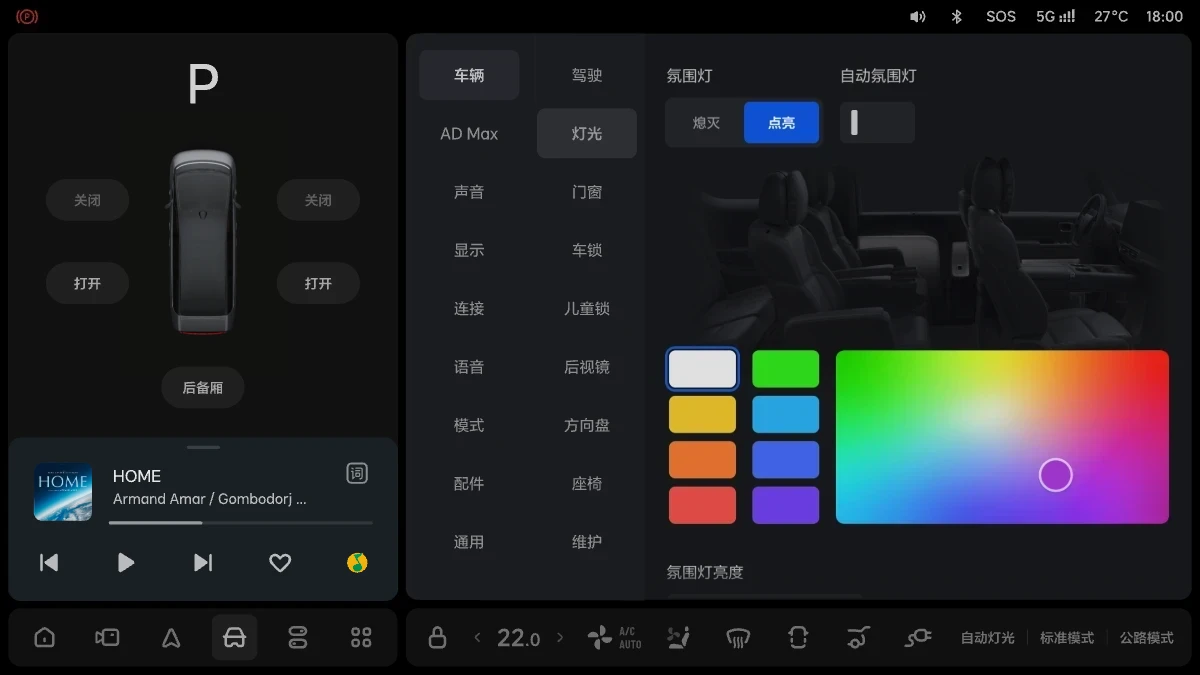Screen dimensions: 1200x675
Task: Toggle the 自动氛围灯 switch
Action: click(x=877, y=123)
